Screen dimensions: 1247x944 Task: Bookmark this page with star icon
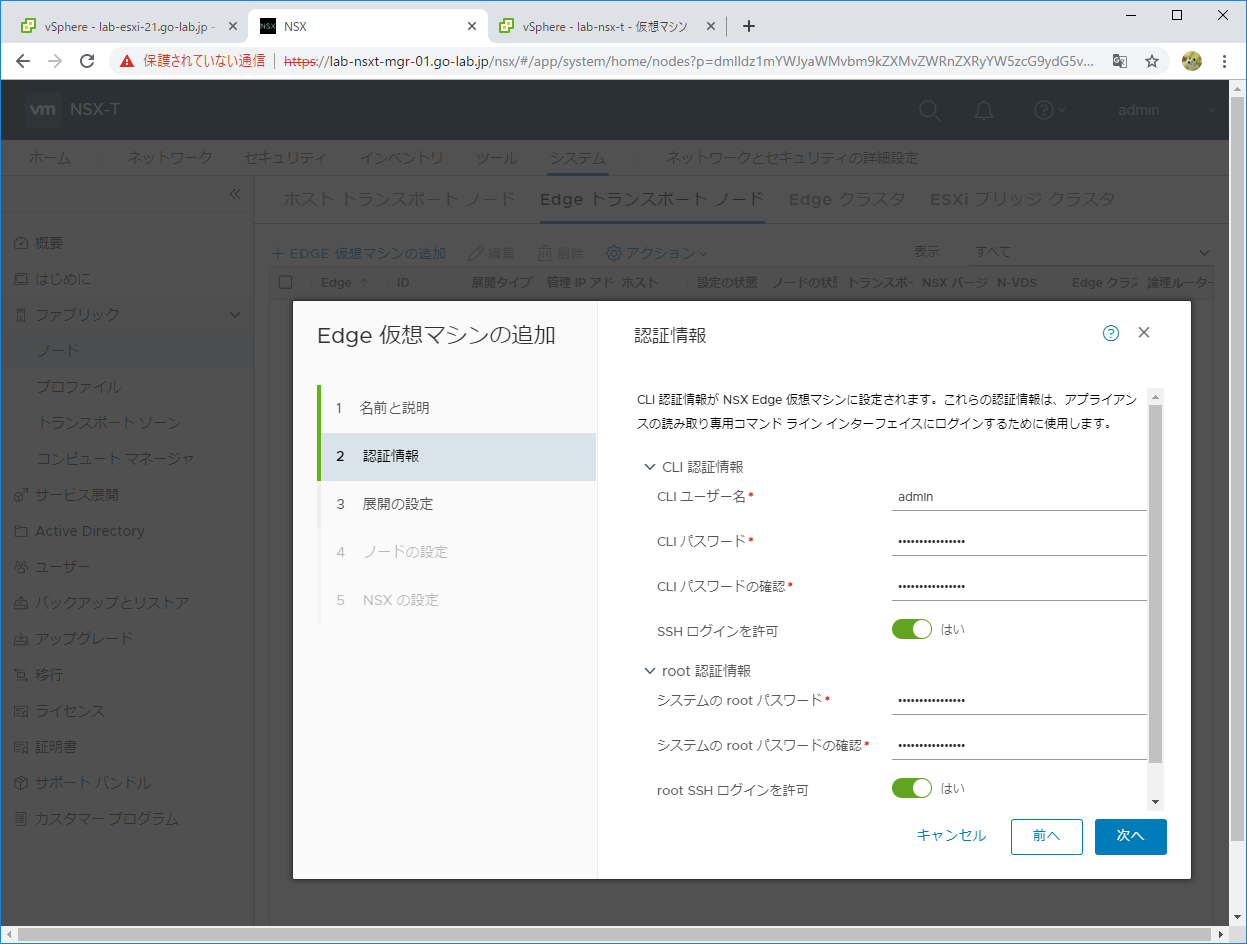coord(1152,61)
